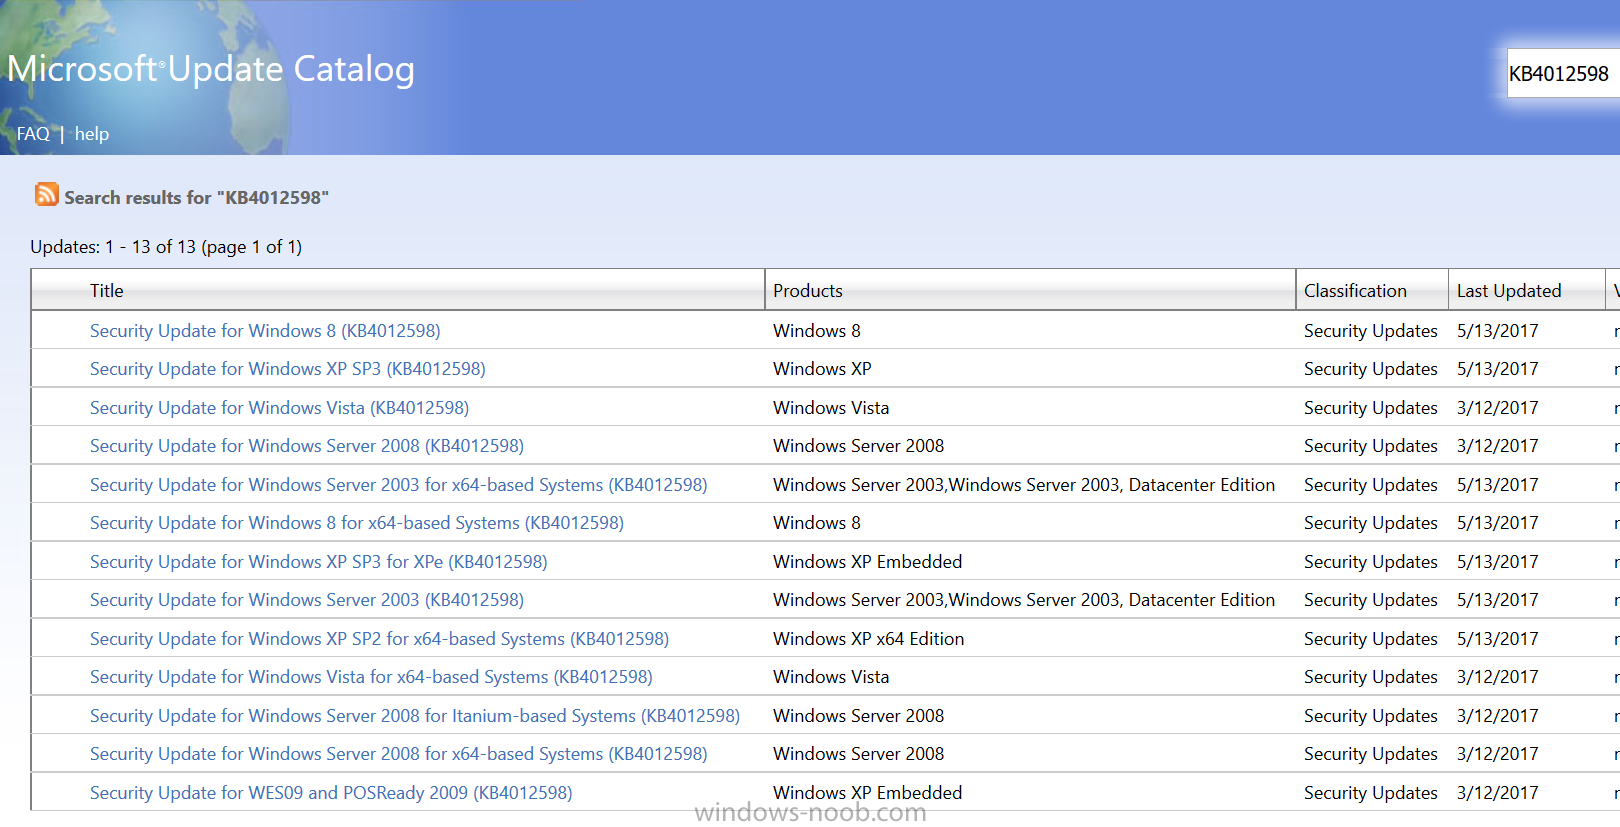Open the FAQ link
Image resolution: width=1620 pixels, height=827 pixels.
point(33,134)
